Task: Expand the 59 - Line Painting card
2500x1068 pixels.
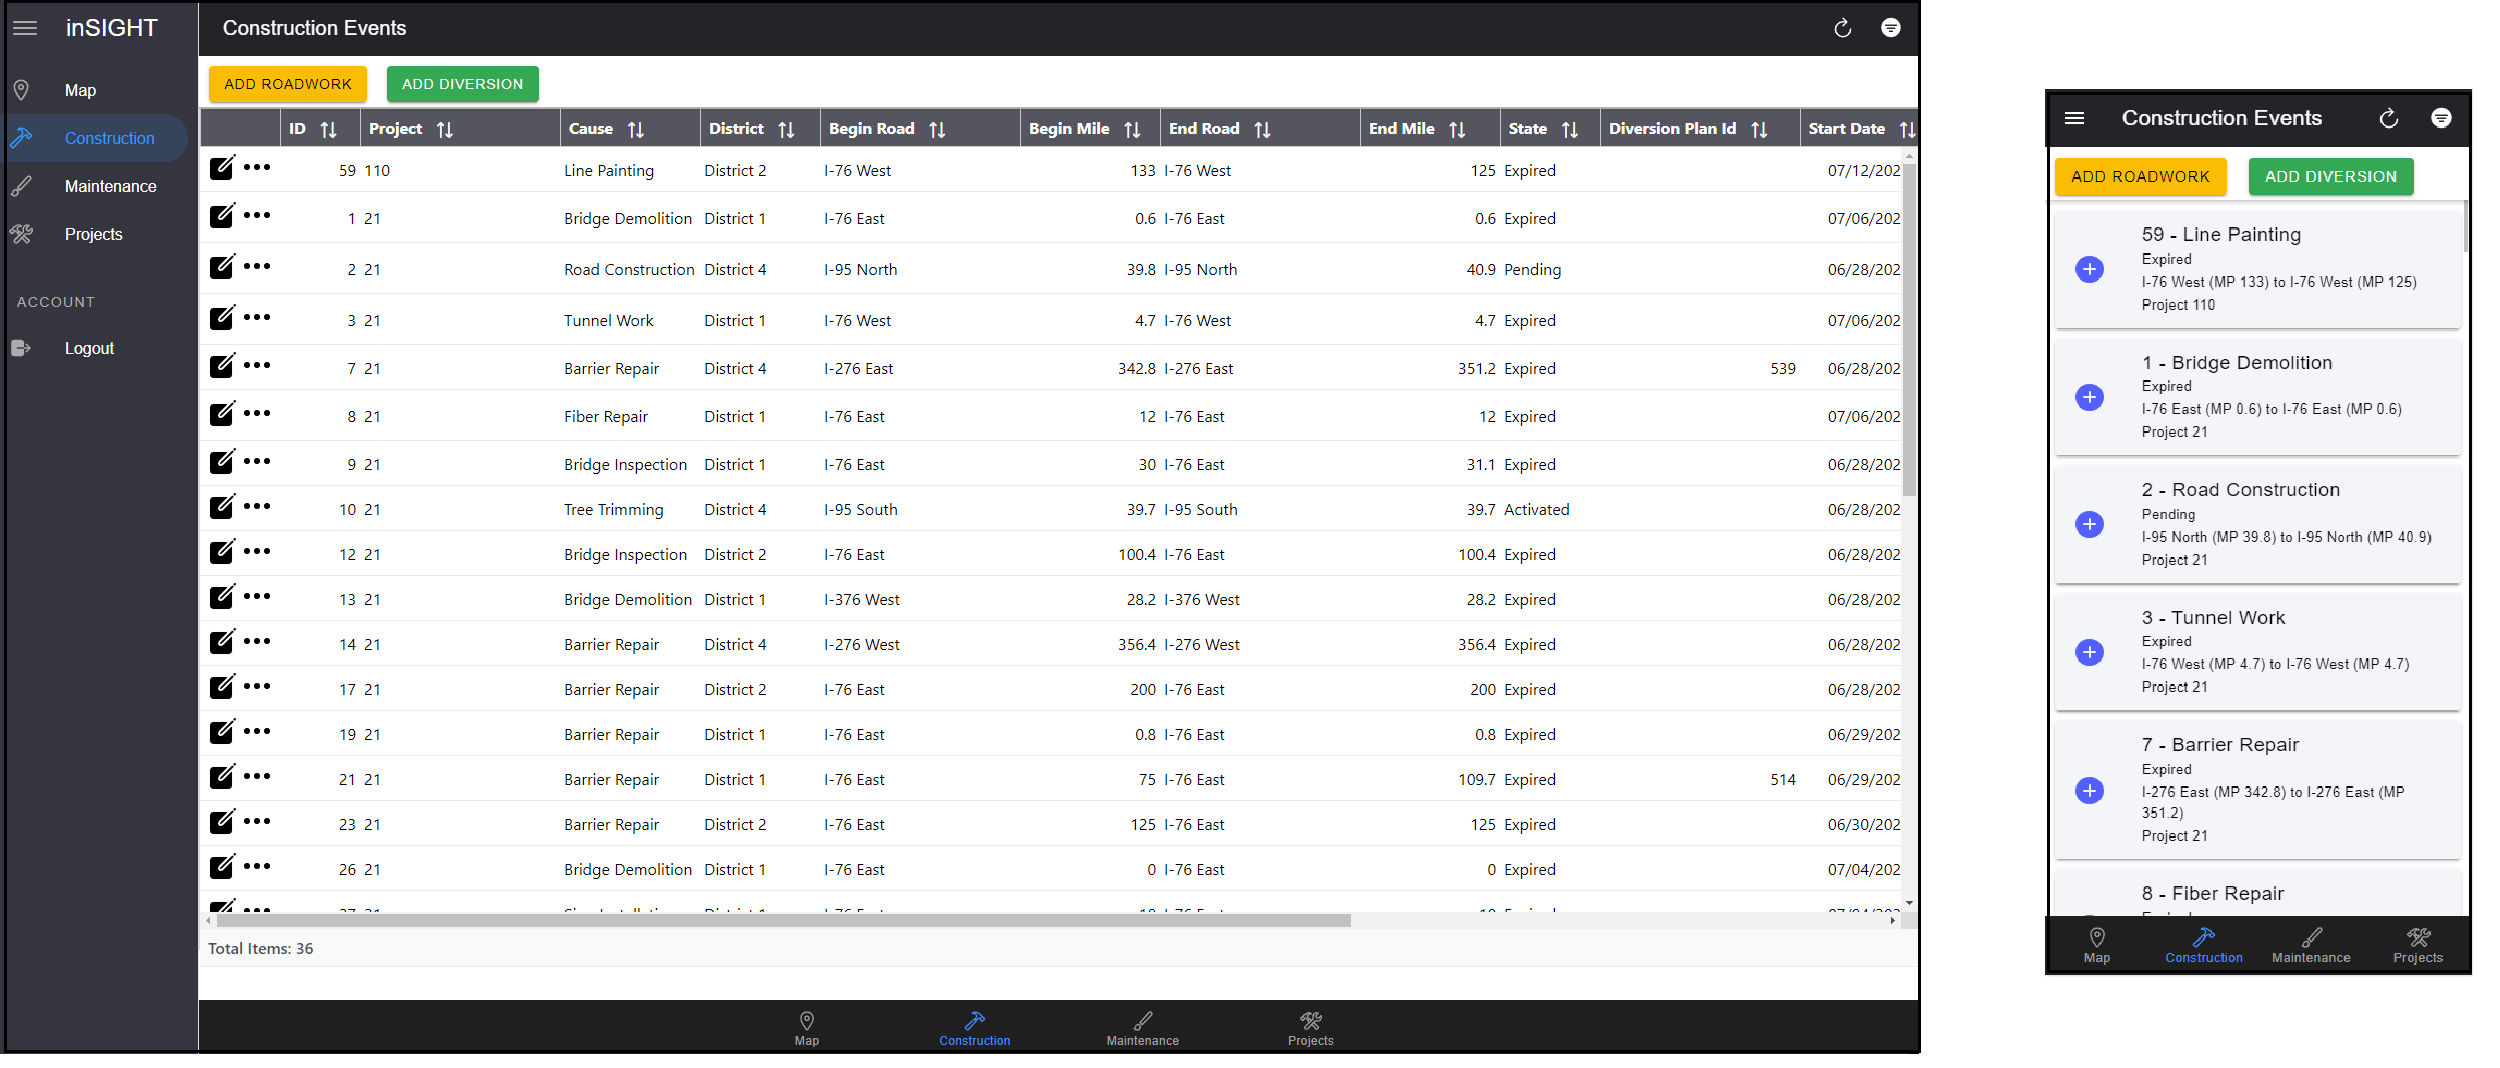Action: click(2090, 269)
